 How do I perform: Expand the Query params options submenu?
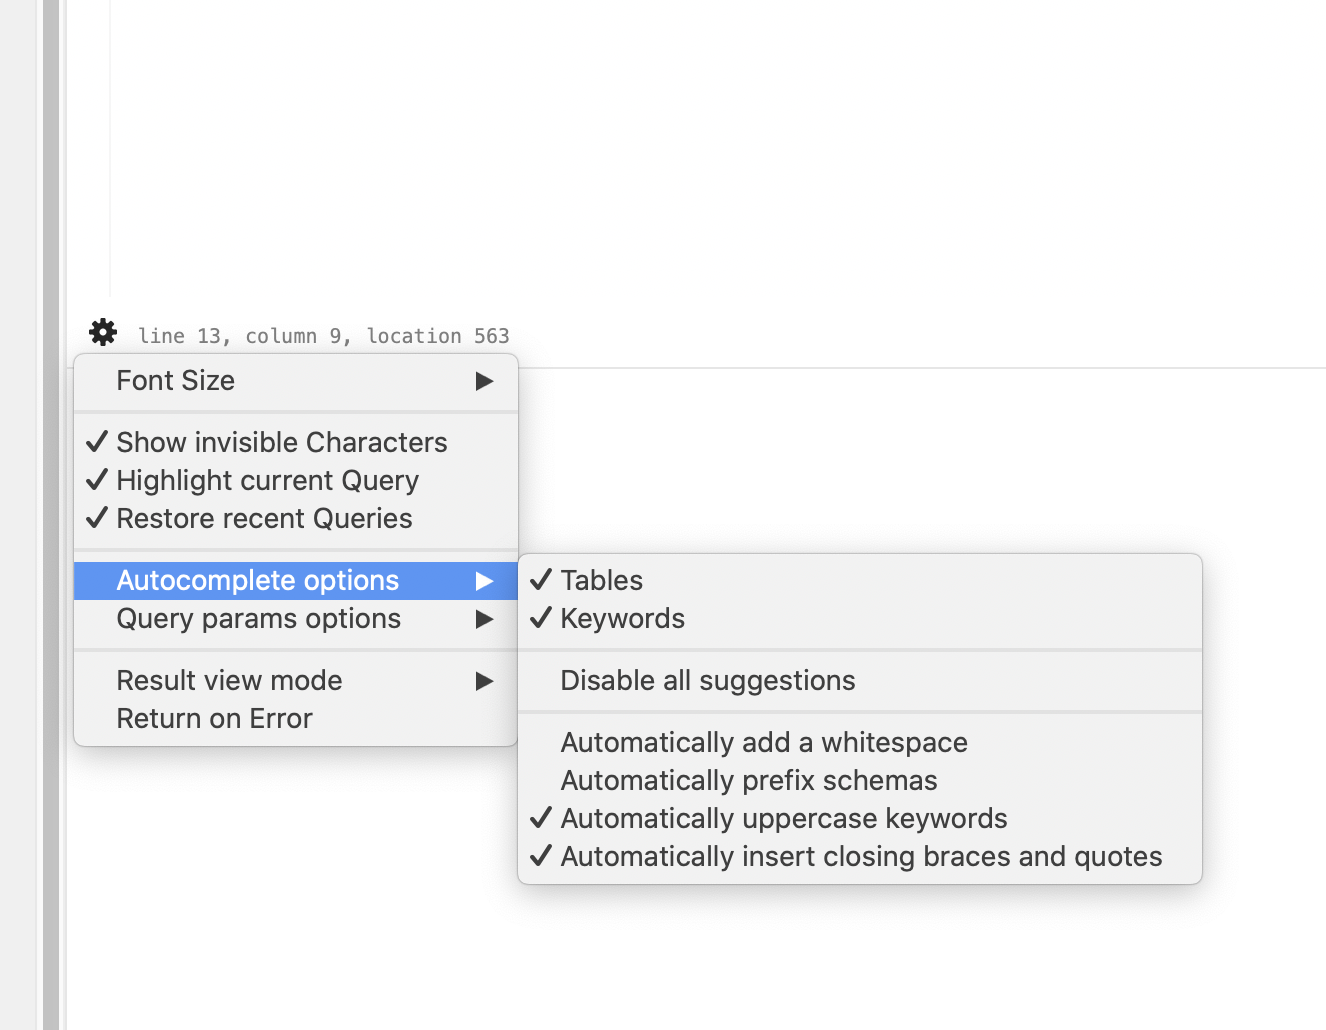click(258, 618)
